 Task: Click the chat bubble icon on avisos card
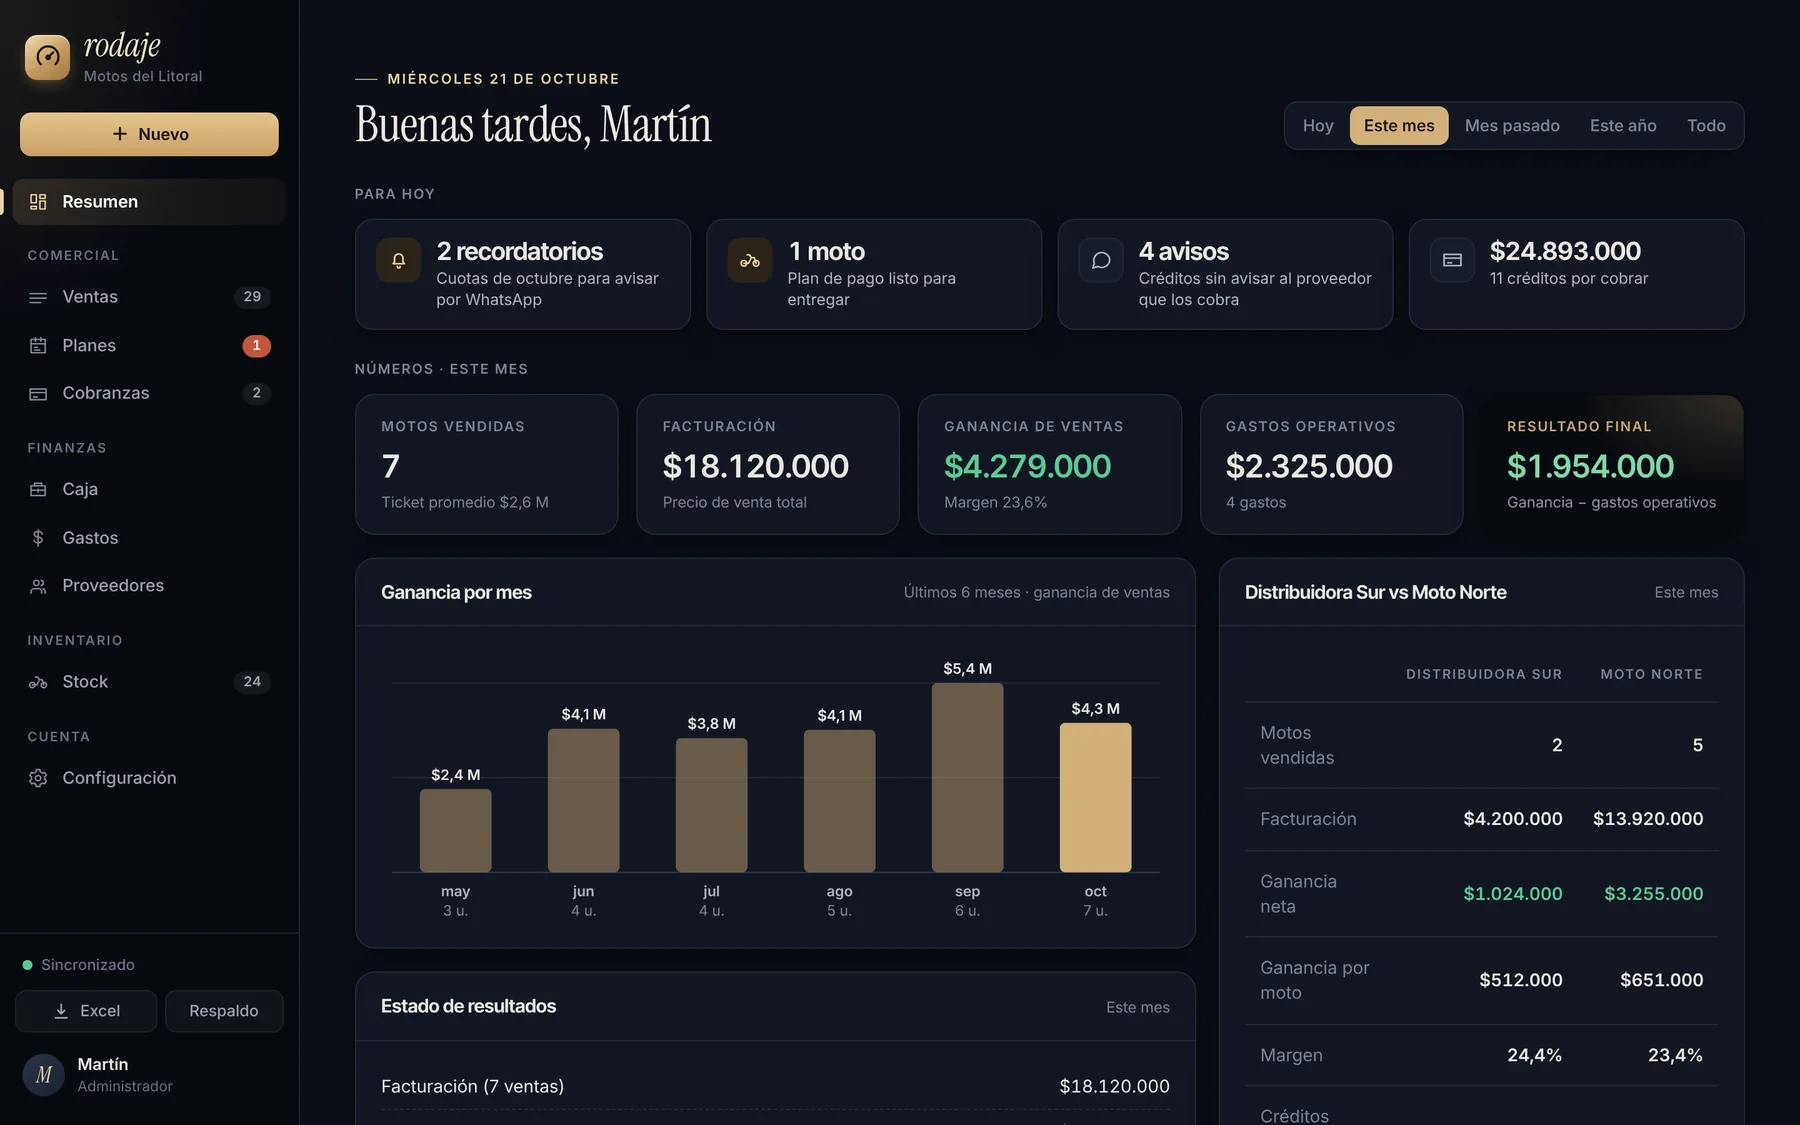[x=1101, y=261]
